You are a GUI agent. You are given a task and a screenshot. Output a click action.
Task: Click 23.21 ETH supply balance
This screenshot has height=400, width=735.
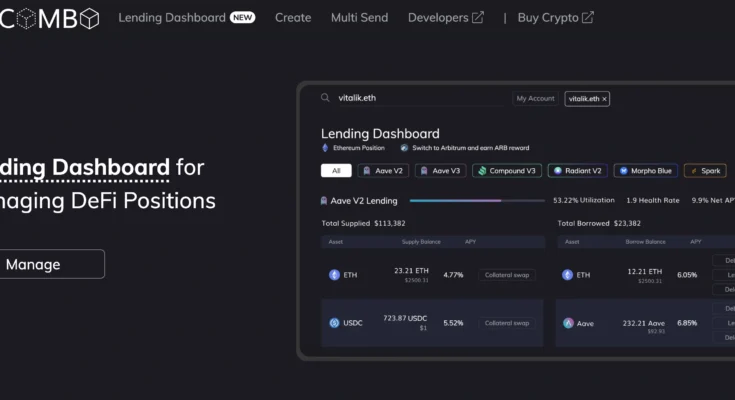[x=411, y=271]
